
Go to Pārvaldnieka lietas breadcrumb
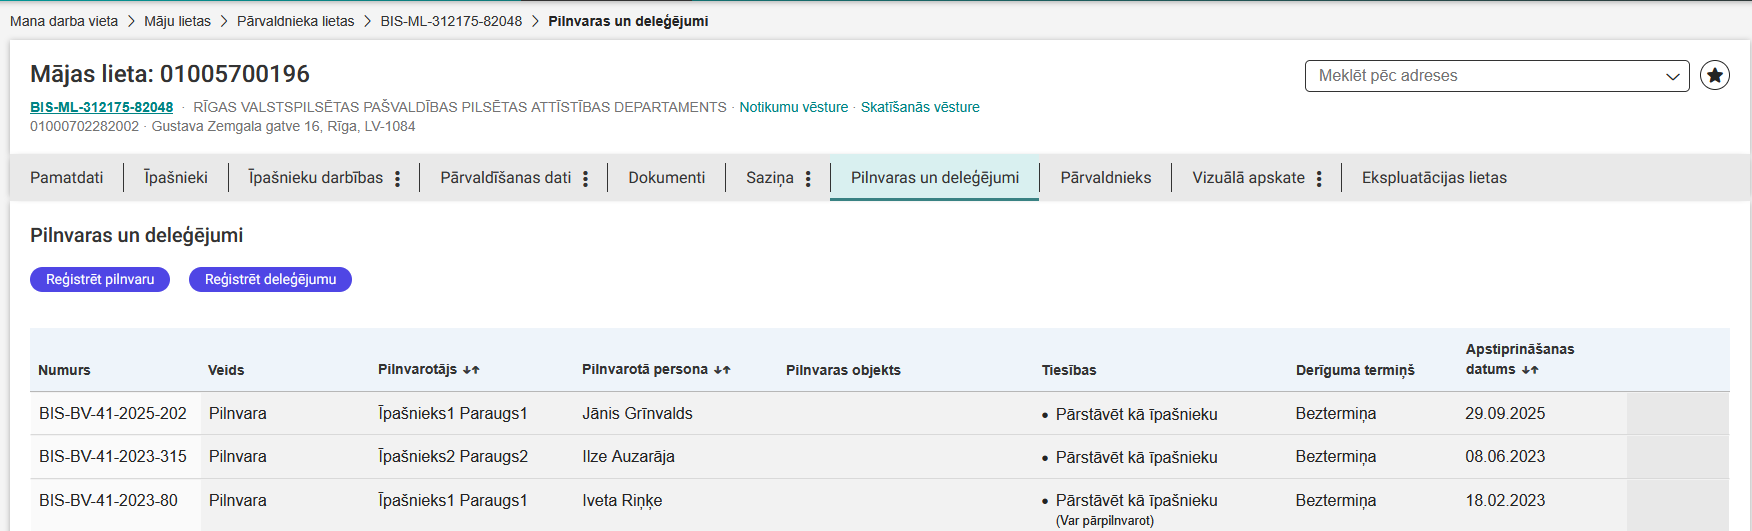(x=295, y=21)
